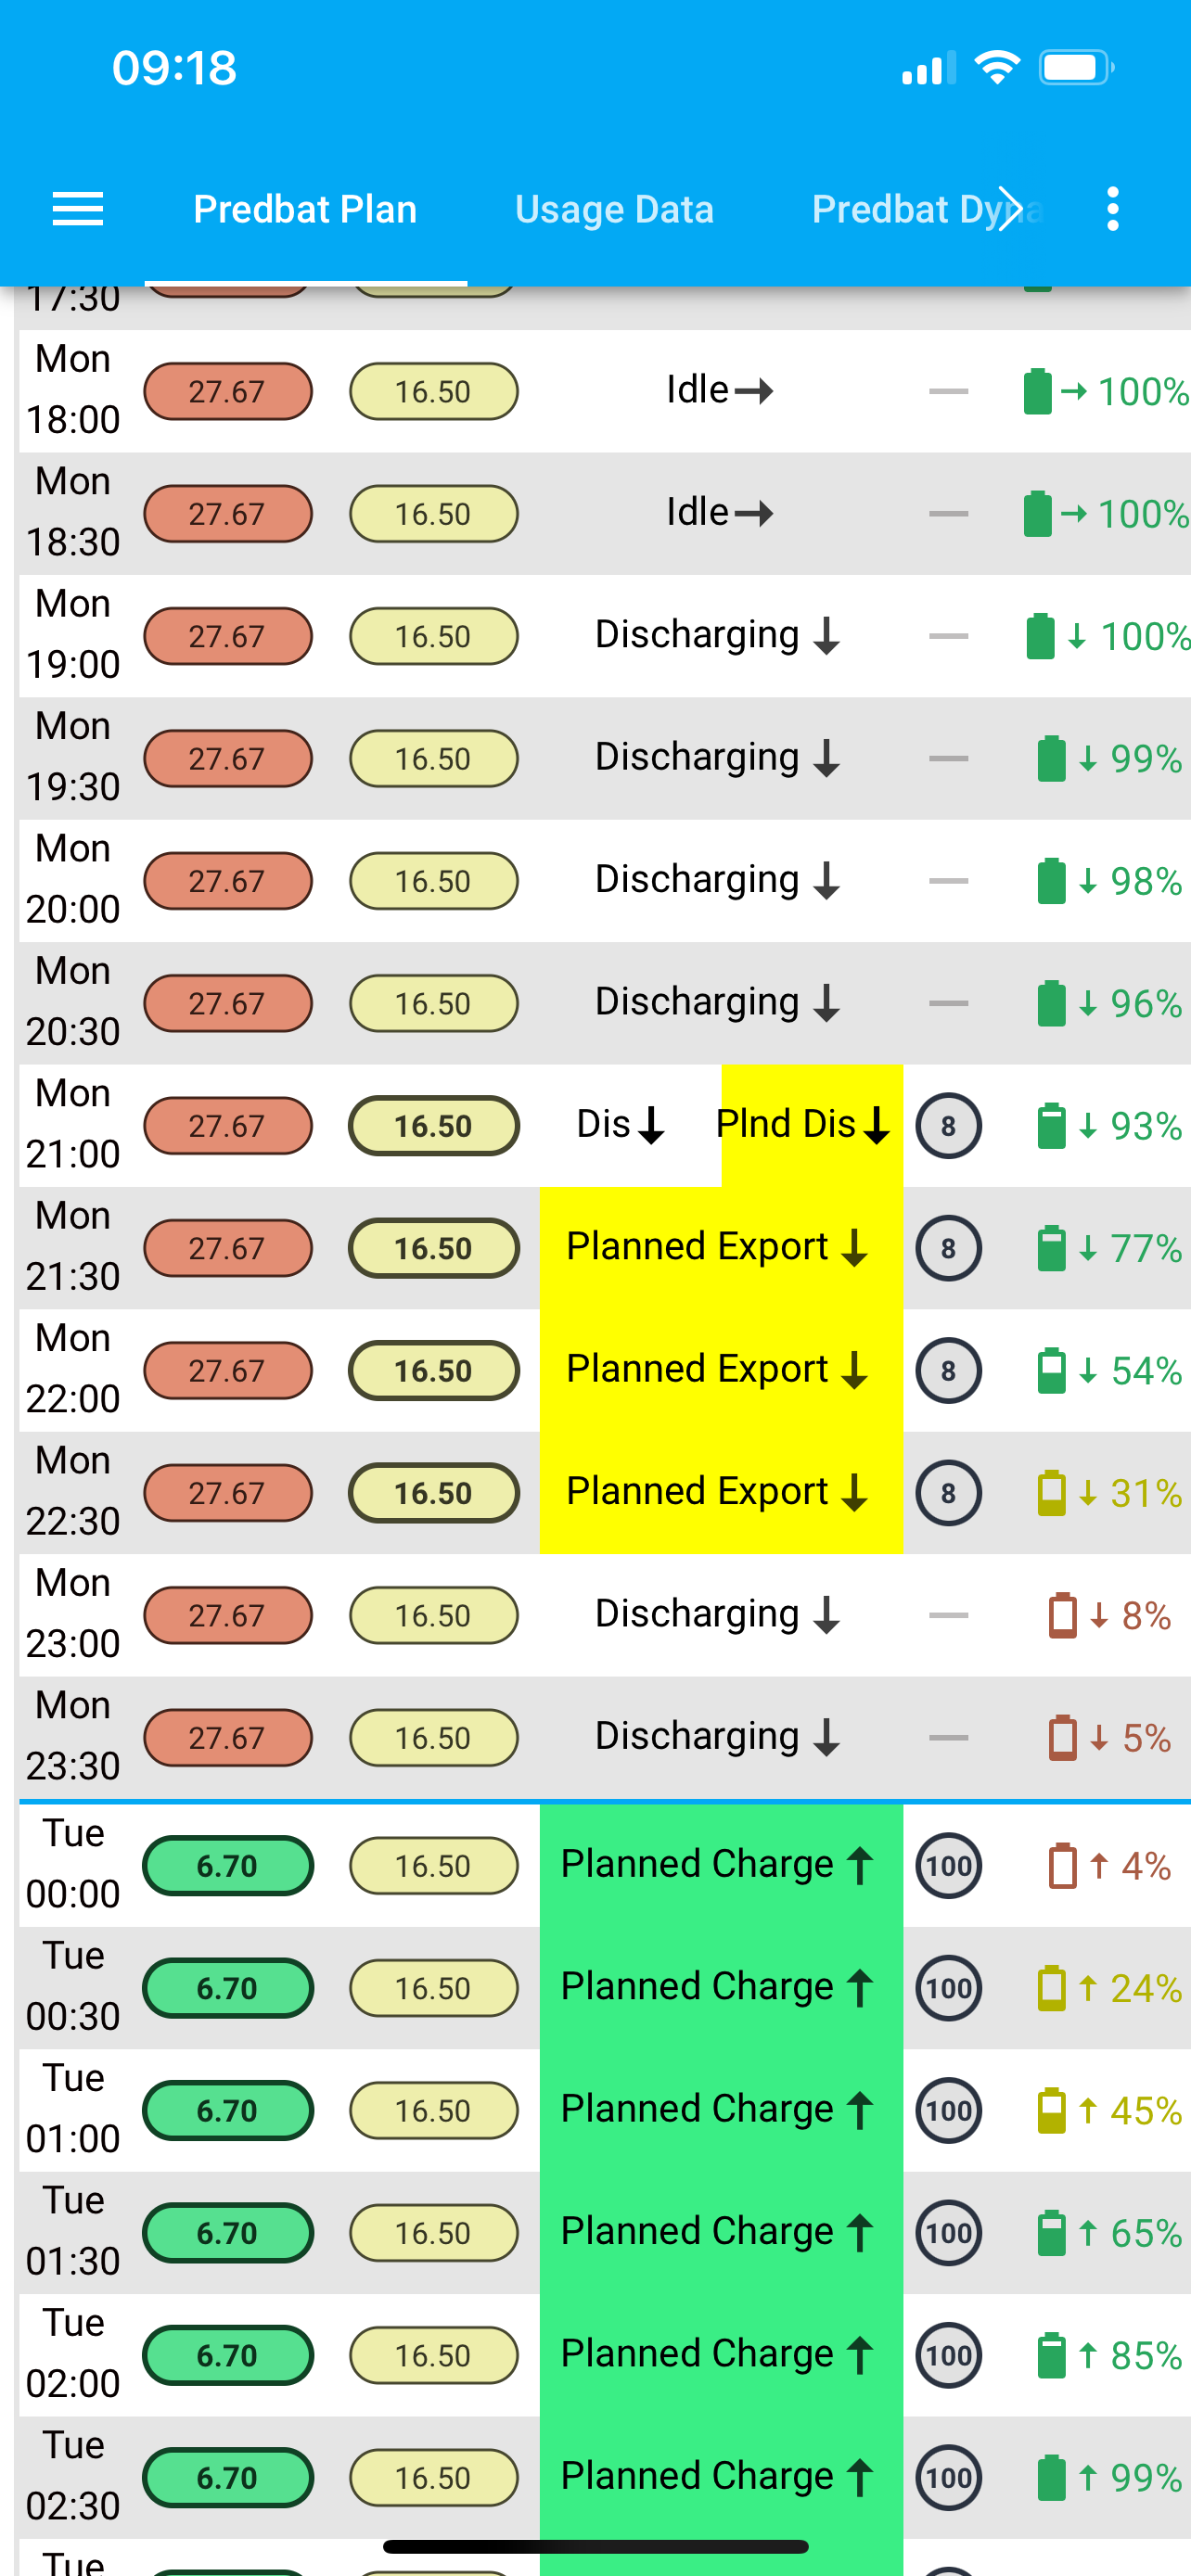Viewport: 1191px width, 2576px height.
Task: Tap the green 6.70 import rate at Tue 01:00
Action: point(228,2110)
